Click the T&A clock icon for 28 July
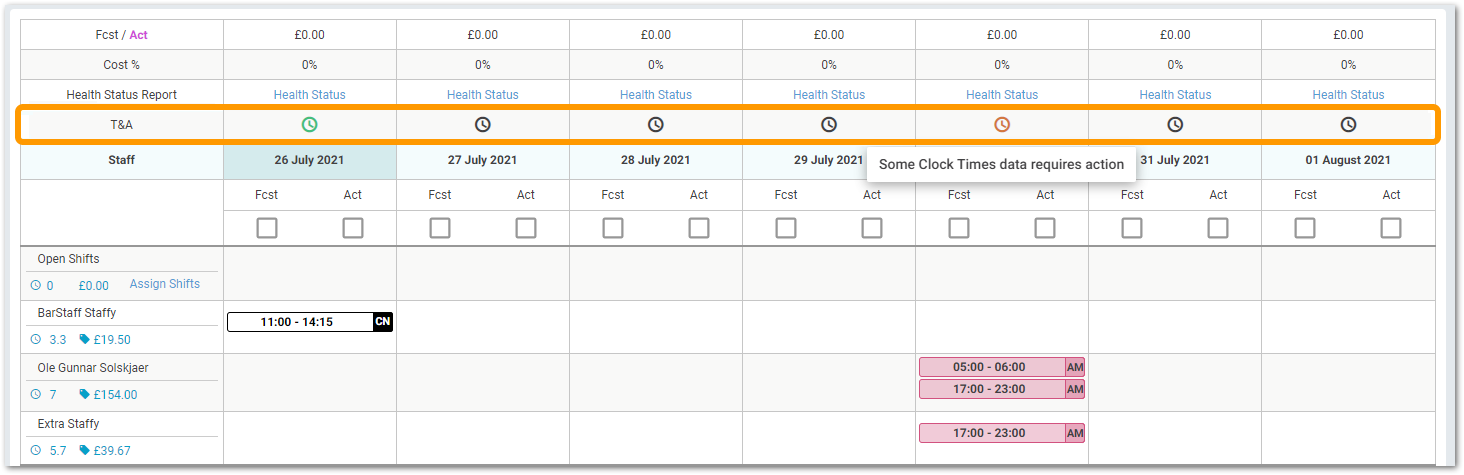The width and height of the screenshot is (1464, 475). pos(656,125)
